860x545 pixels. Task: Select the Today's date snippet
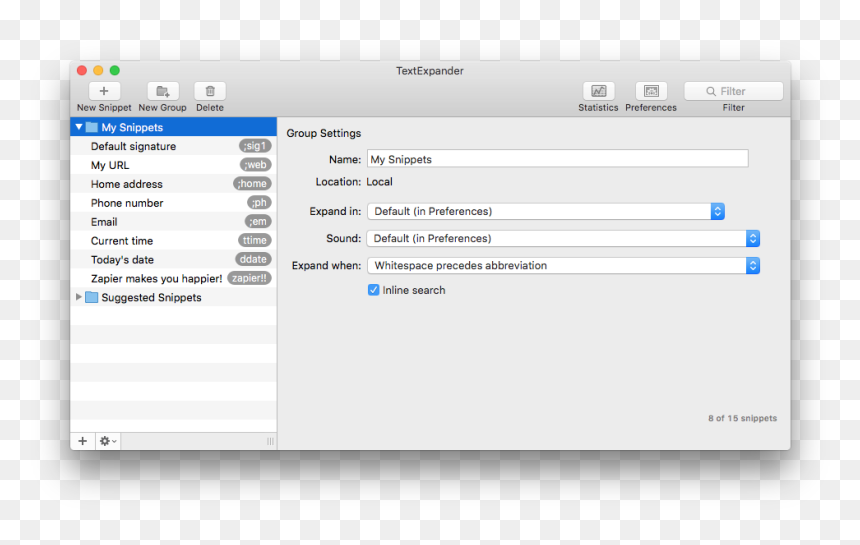pyautogui.click(x=173, y=260)
